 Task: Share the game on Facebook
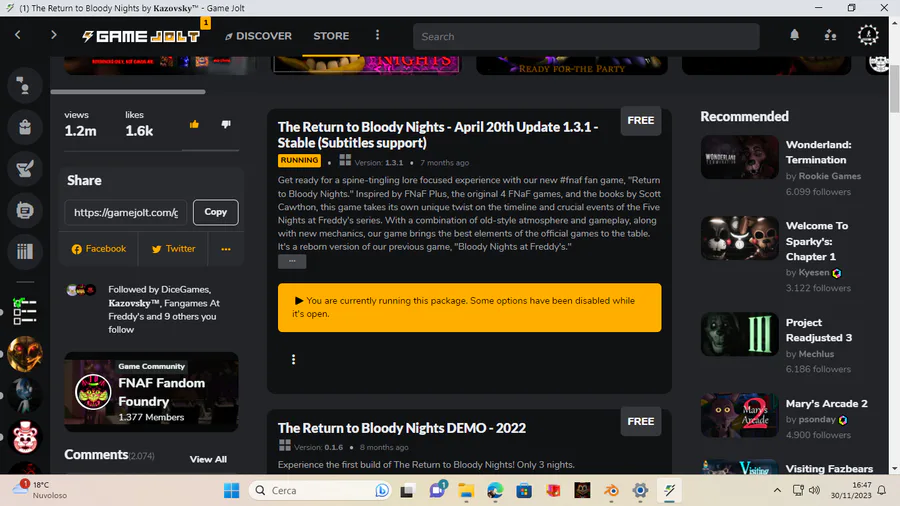tap(99, 249)
